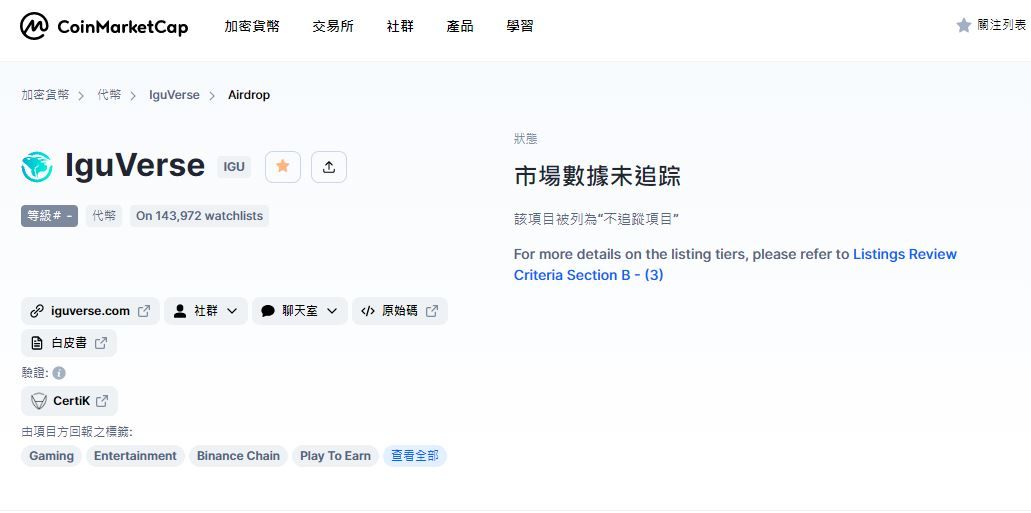Click the 等級# - rank badge
This screenshot has width=1031, height=513.
coord(49,216)
